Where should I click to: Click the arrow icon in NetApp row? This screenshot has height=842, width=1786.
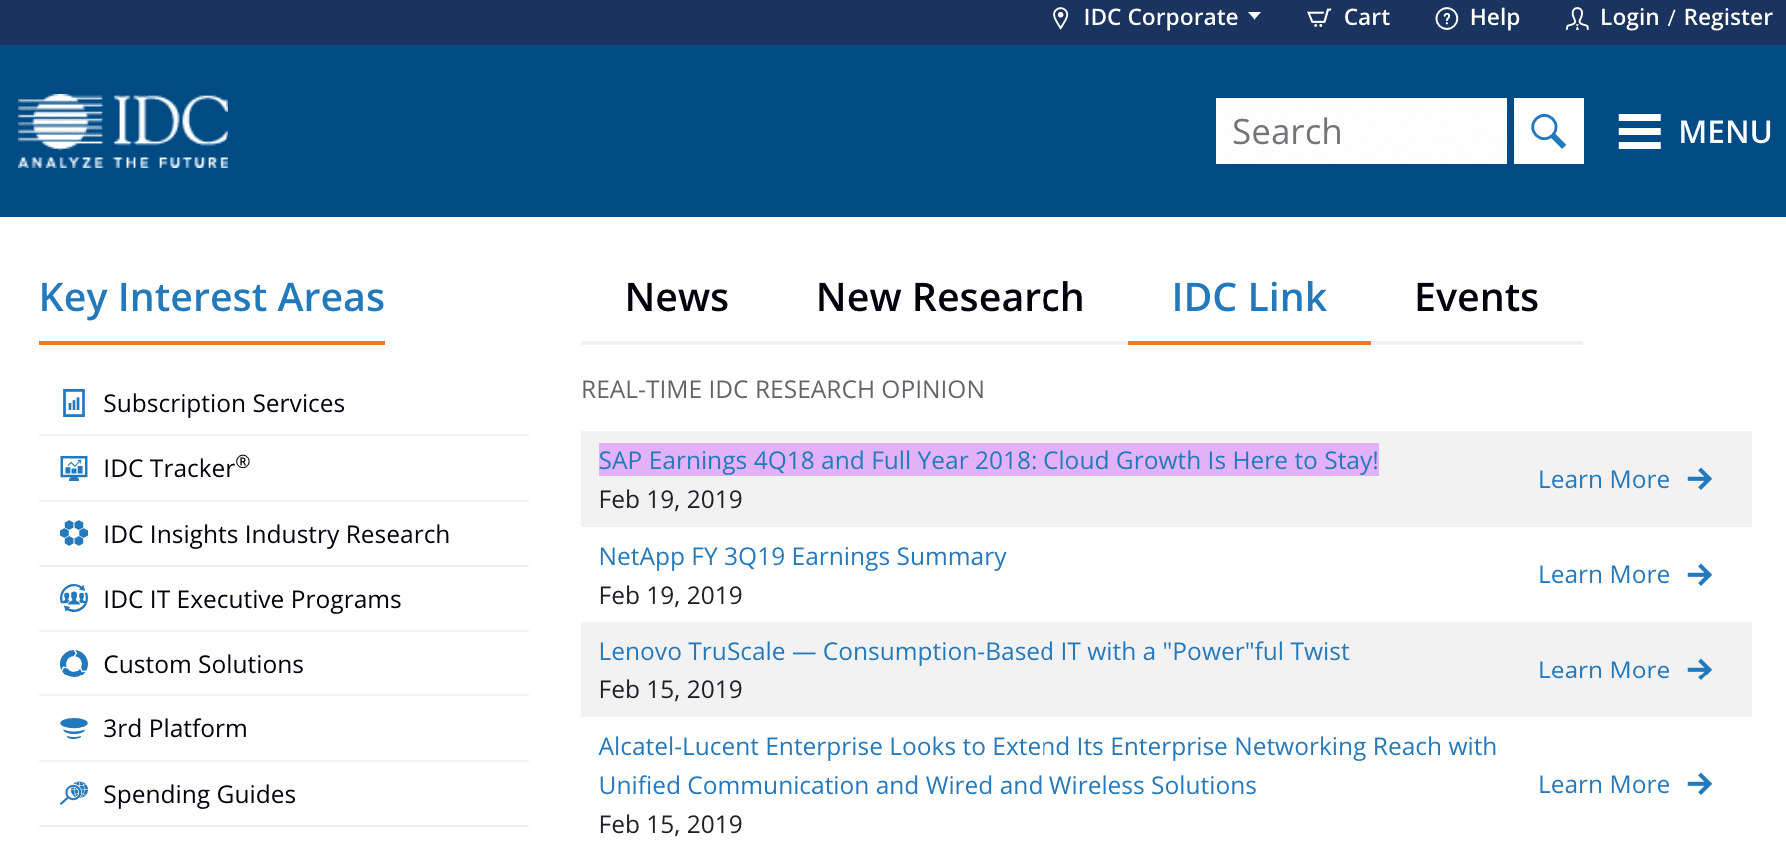1700,575
